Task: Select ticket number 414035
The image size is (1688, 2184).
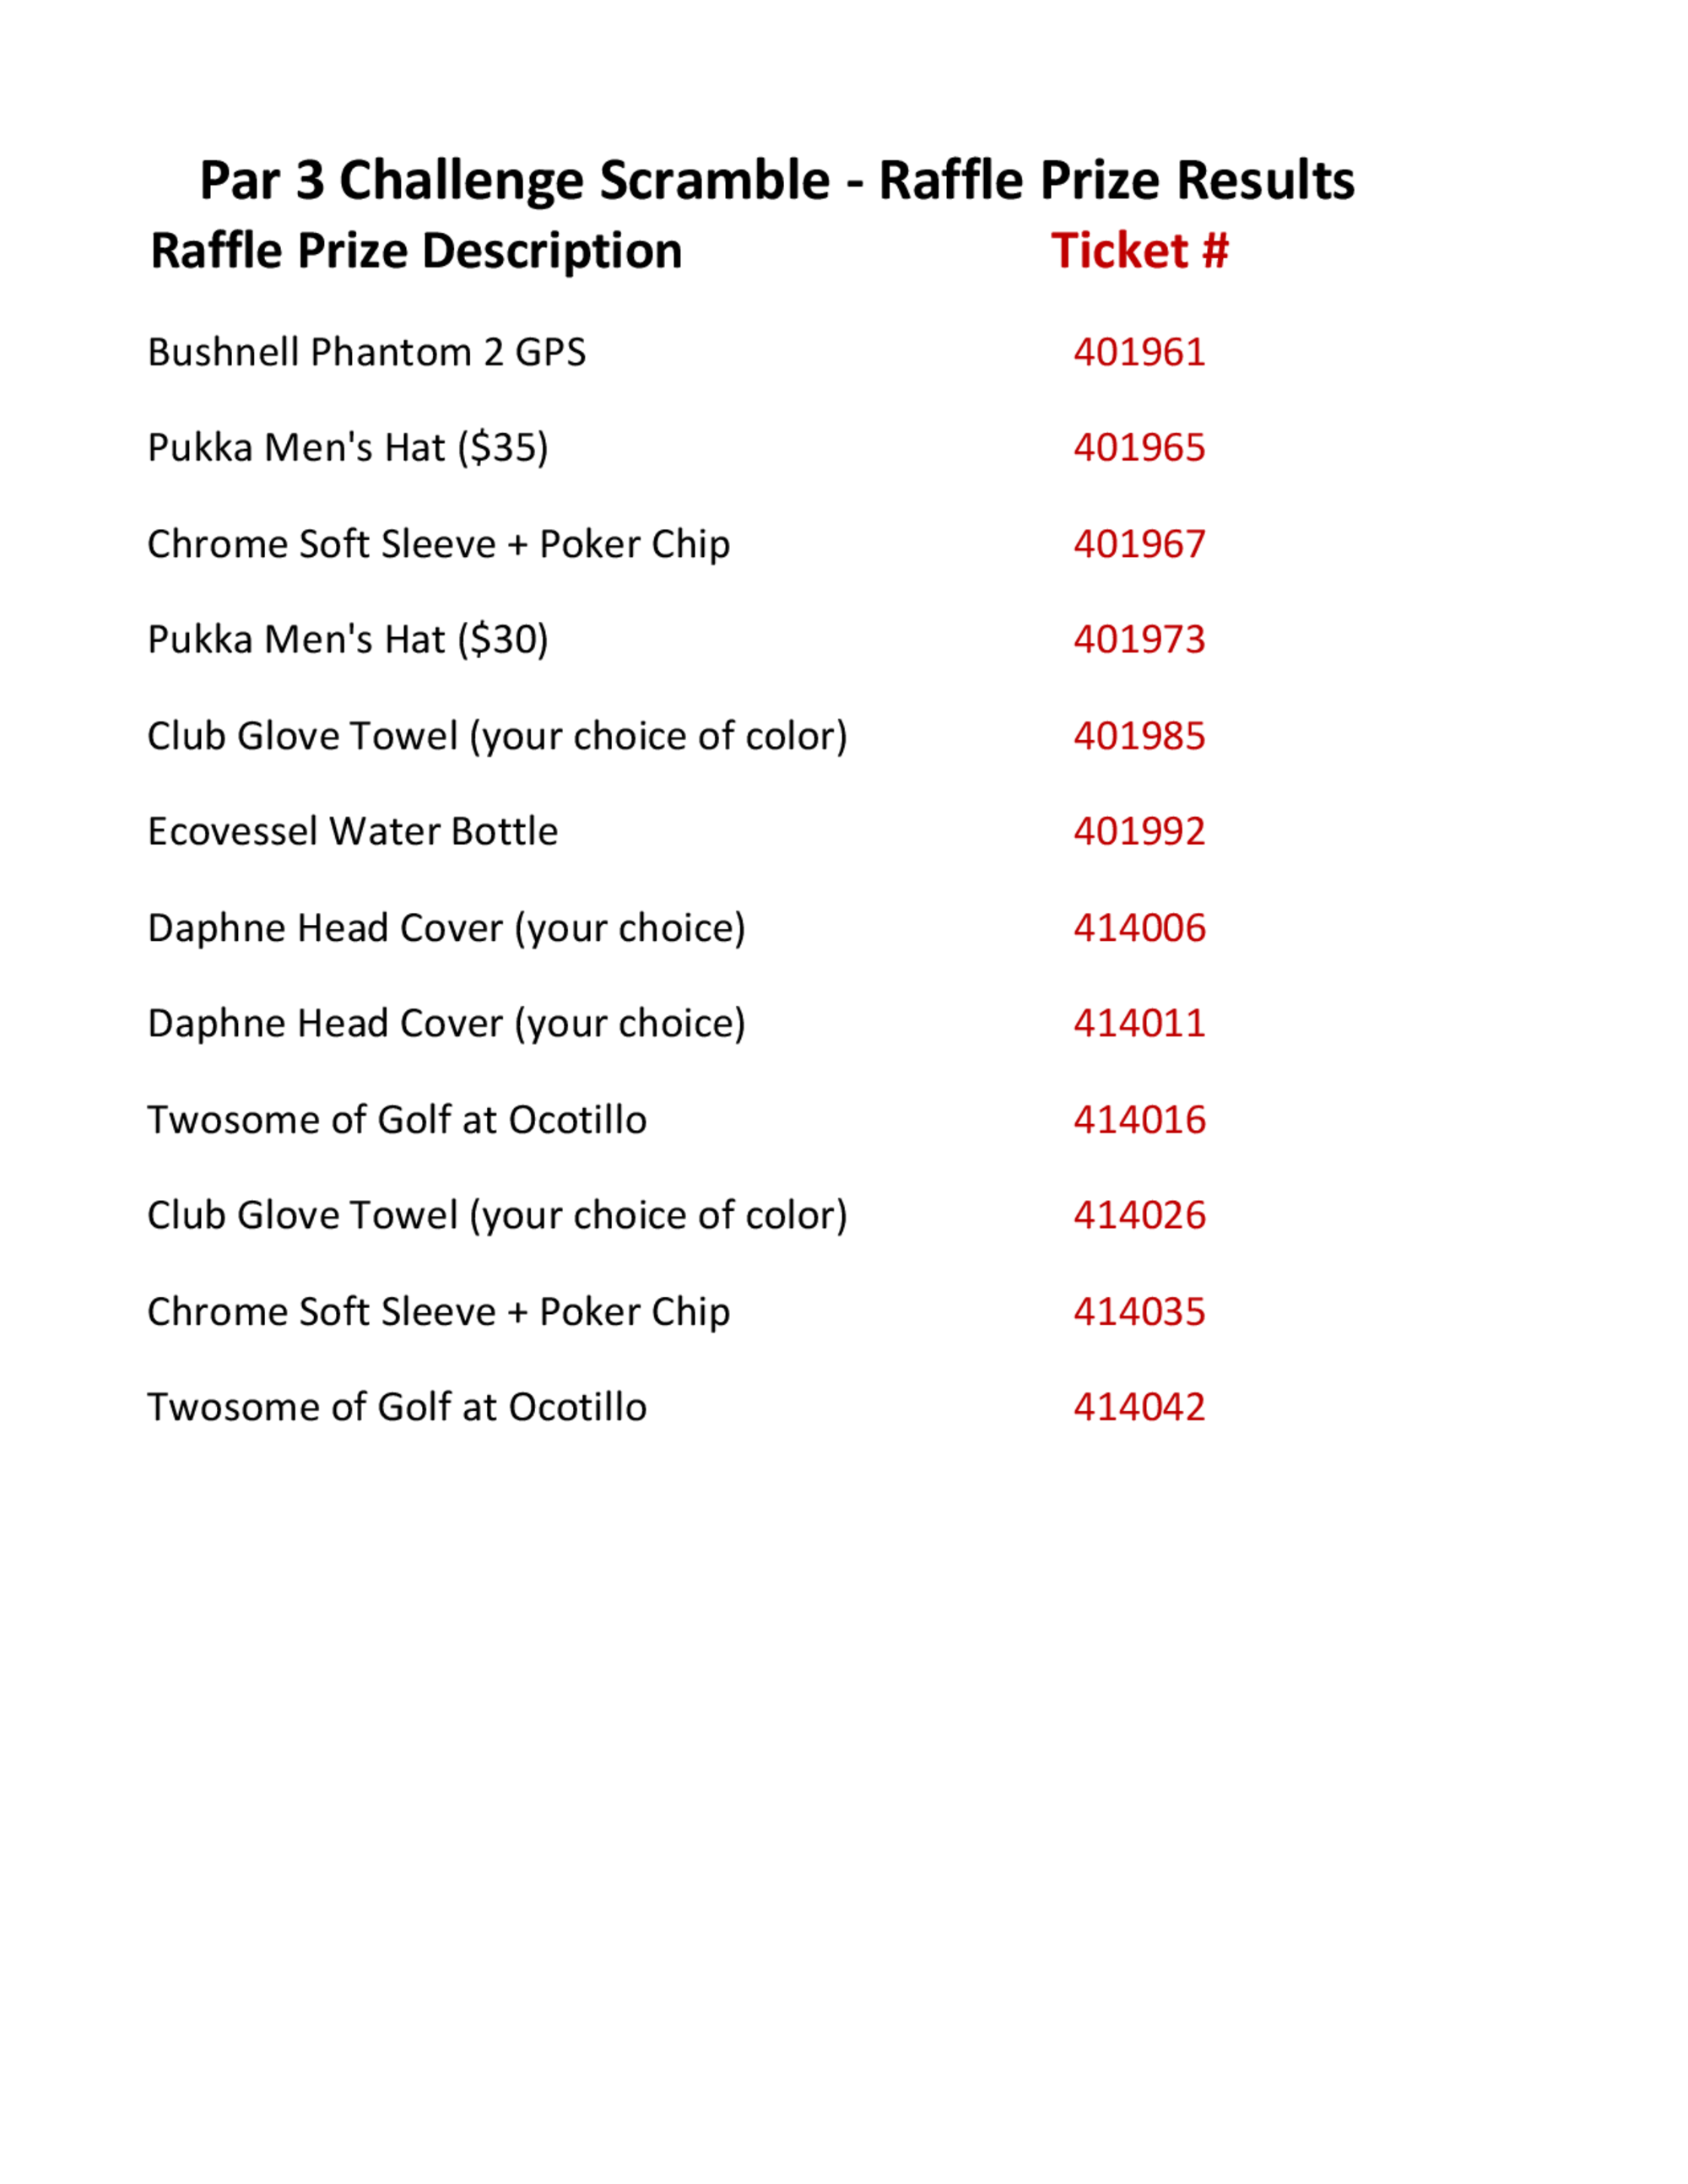Action: (1139, 1312)
